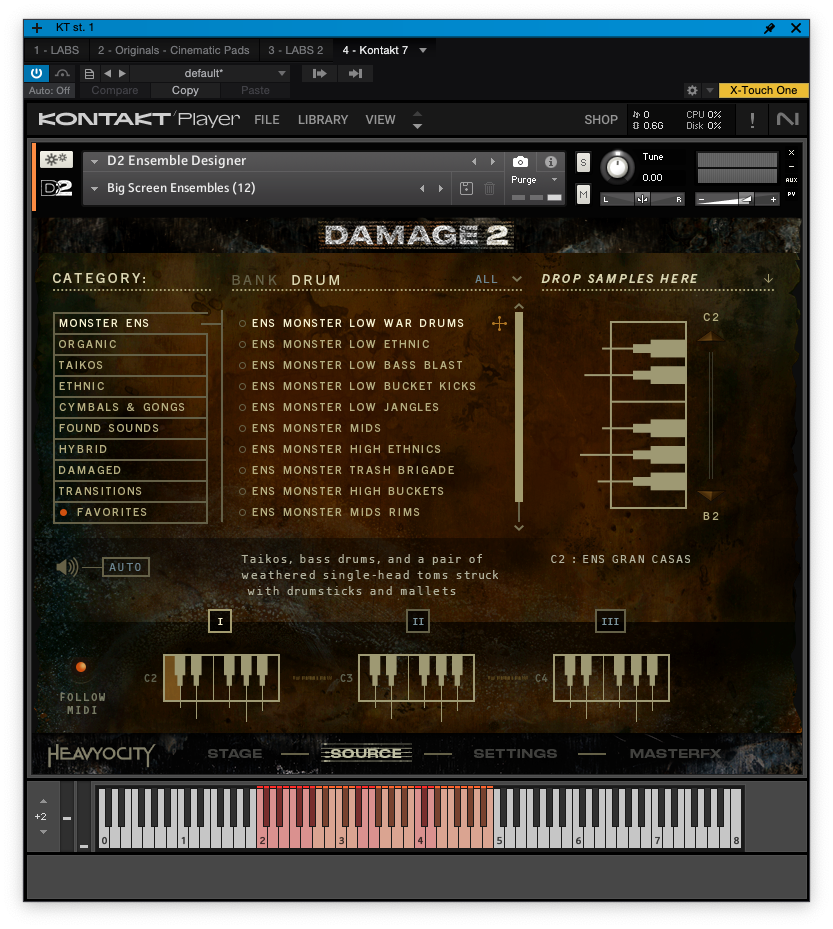Click the exclamation alert icon

point(752,120)
